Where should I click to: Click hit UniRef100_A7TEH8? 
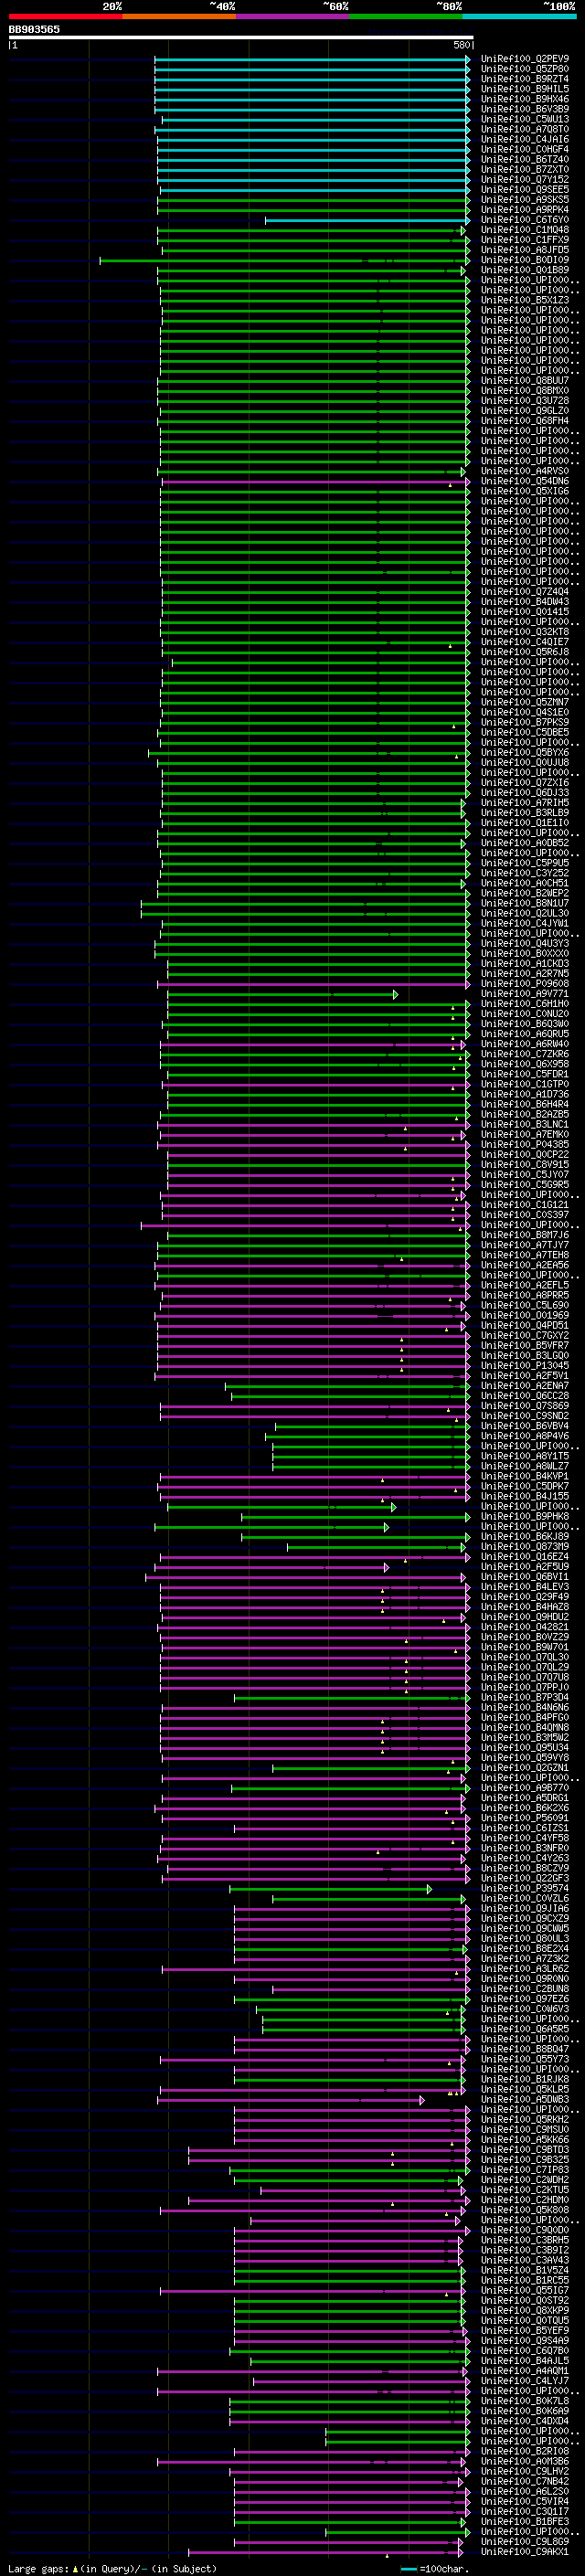point(525,1255)
